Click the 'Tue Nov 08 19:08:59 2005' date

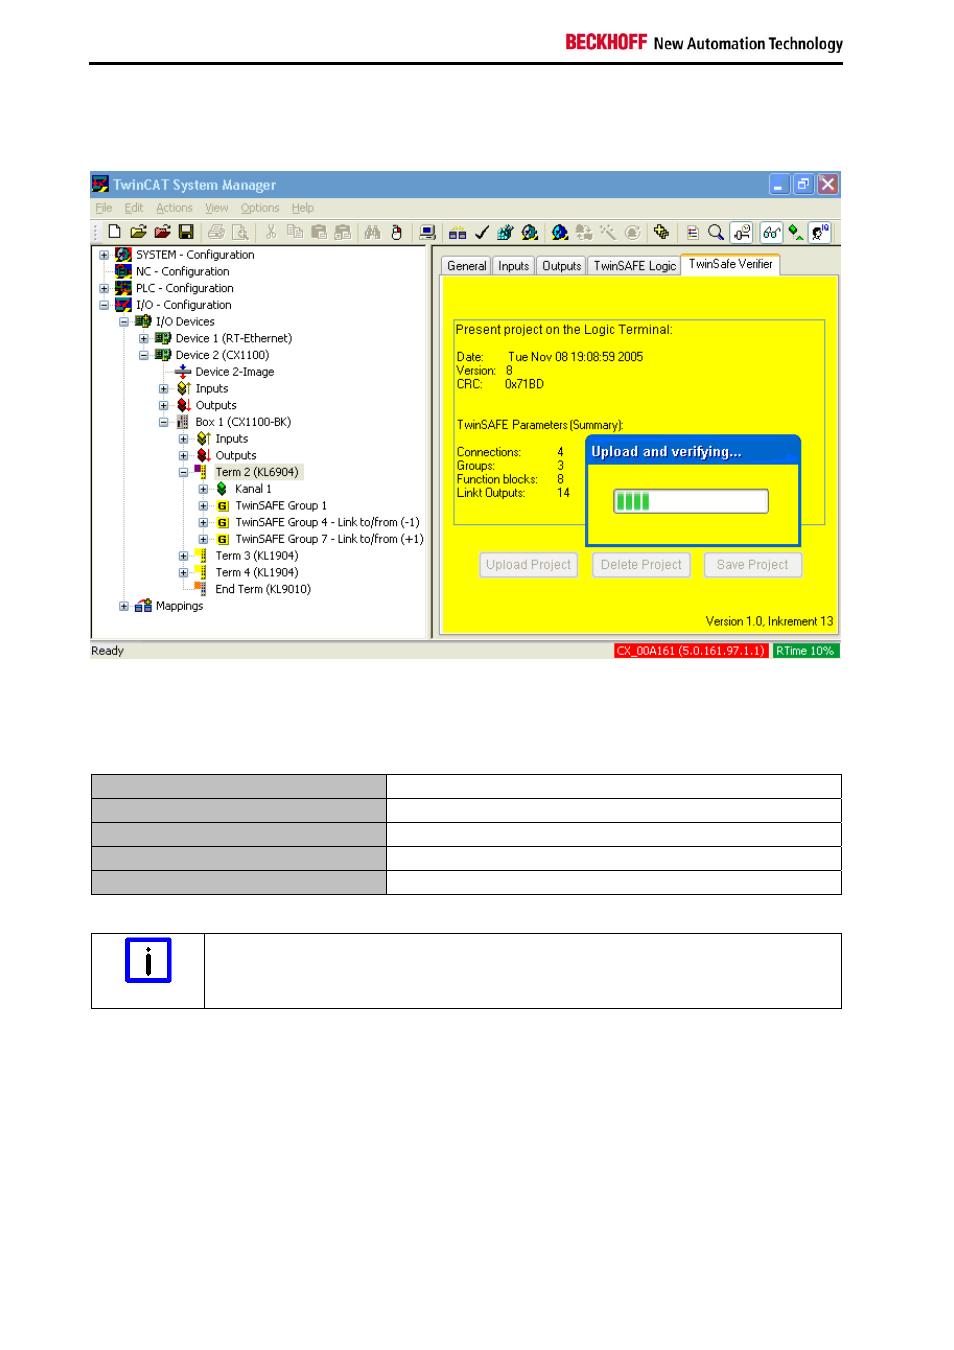click(575, 357)
